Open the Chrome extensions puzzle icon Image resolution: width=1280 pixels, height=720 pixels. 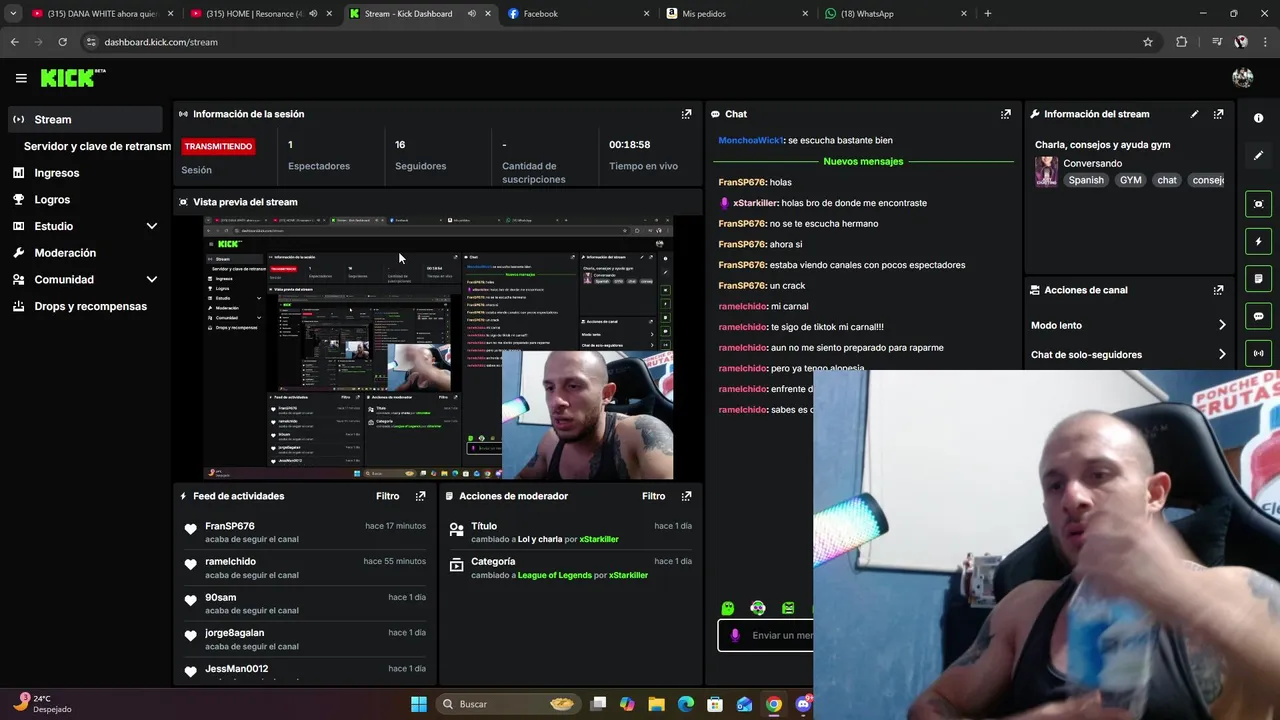1181,42
